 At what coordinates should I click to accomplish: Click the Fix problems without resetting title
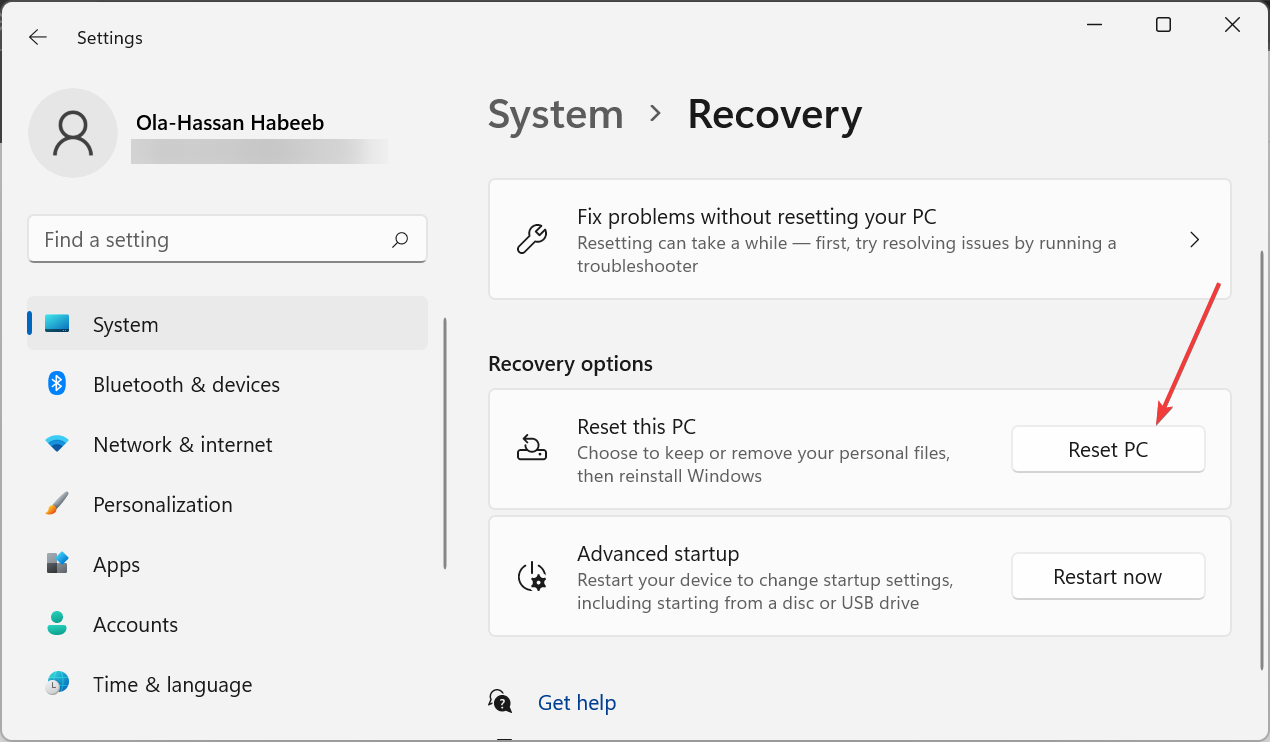point(757,217)
